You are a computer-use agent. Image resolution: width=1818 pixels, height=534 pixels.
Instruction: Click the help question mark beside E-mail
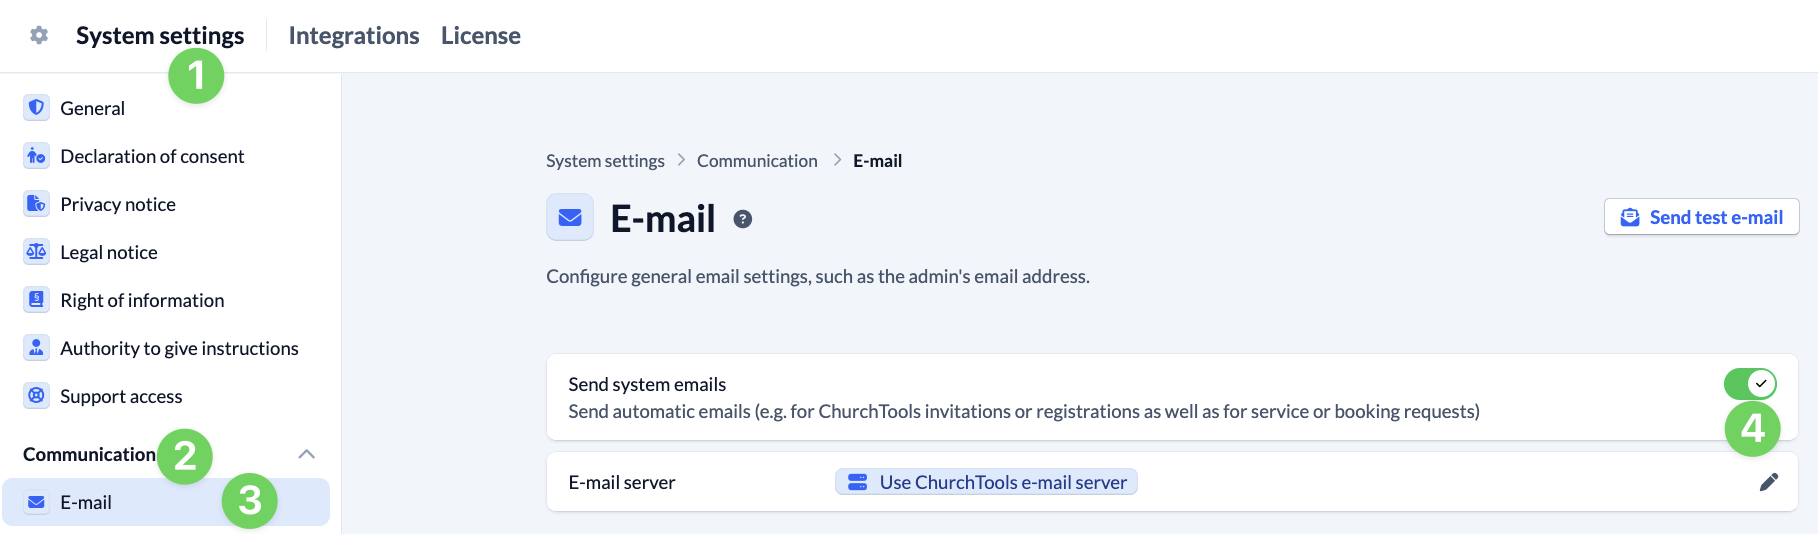click(742, 220)
